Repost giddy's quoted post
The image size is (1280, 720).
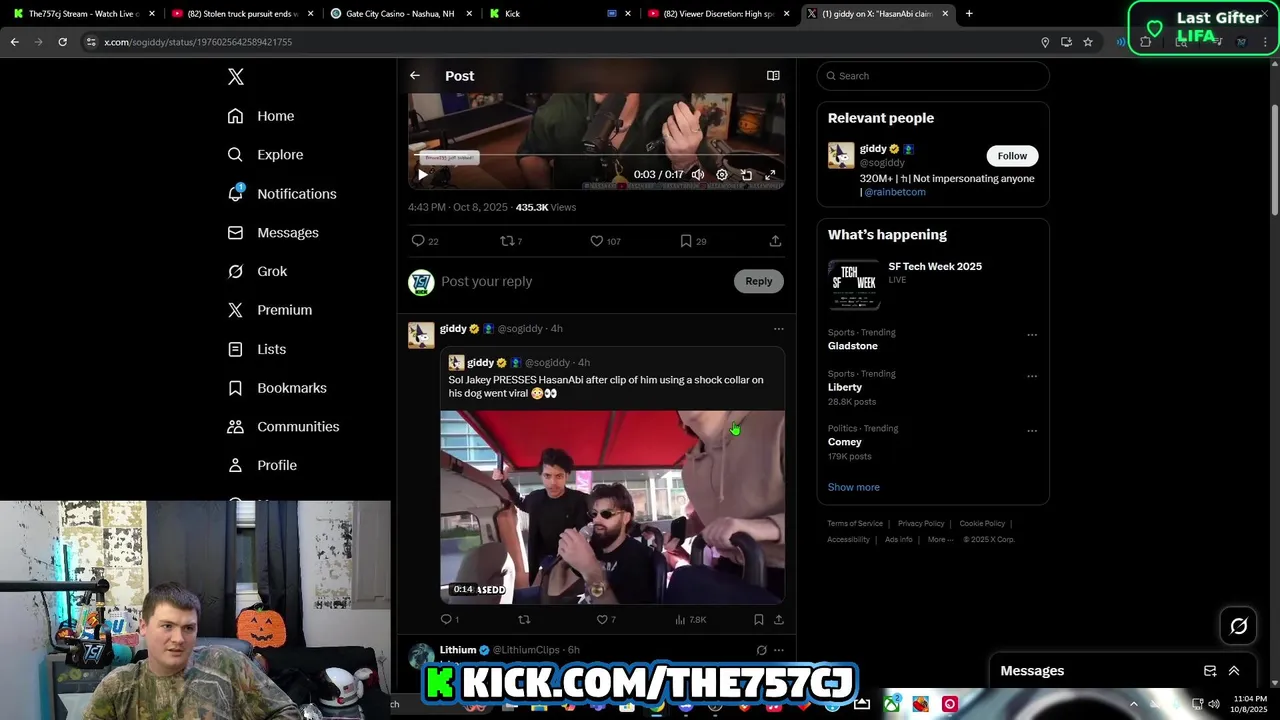click(524, 620)
